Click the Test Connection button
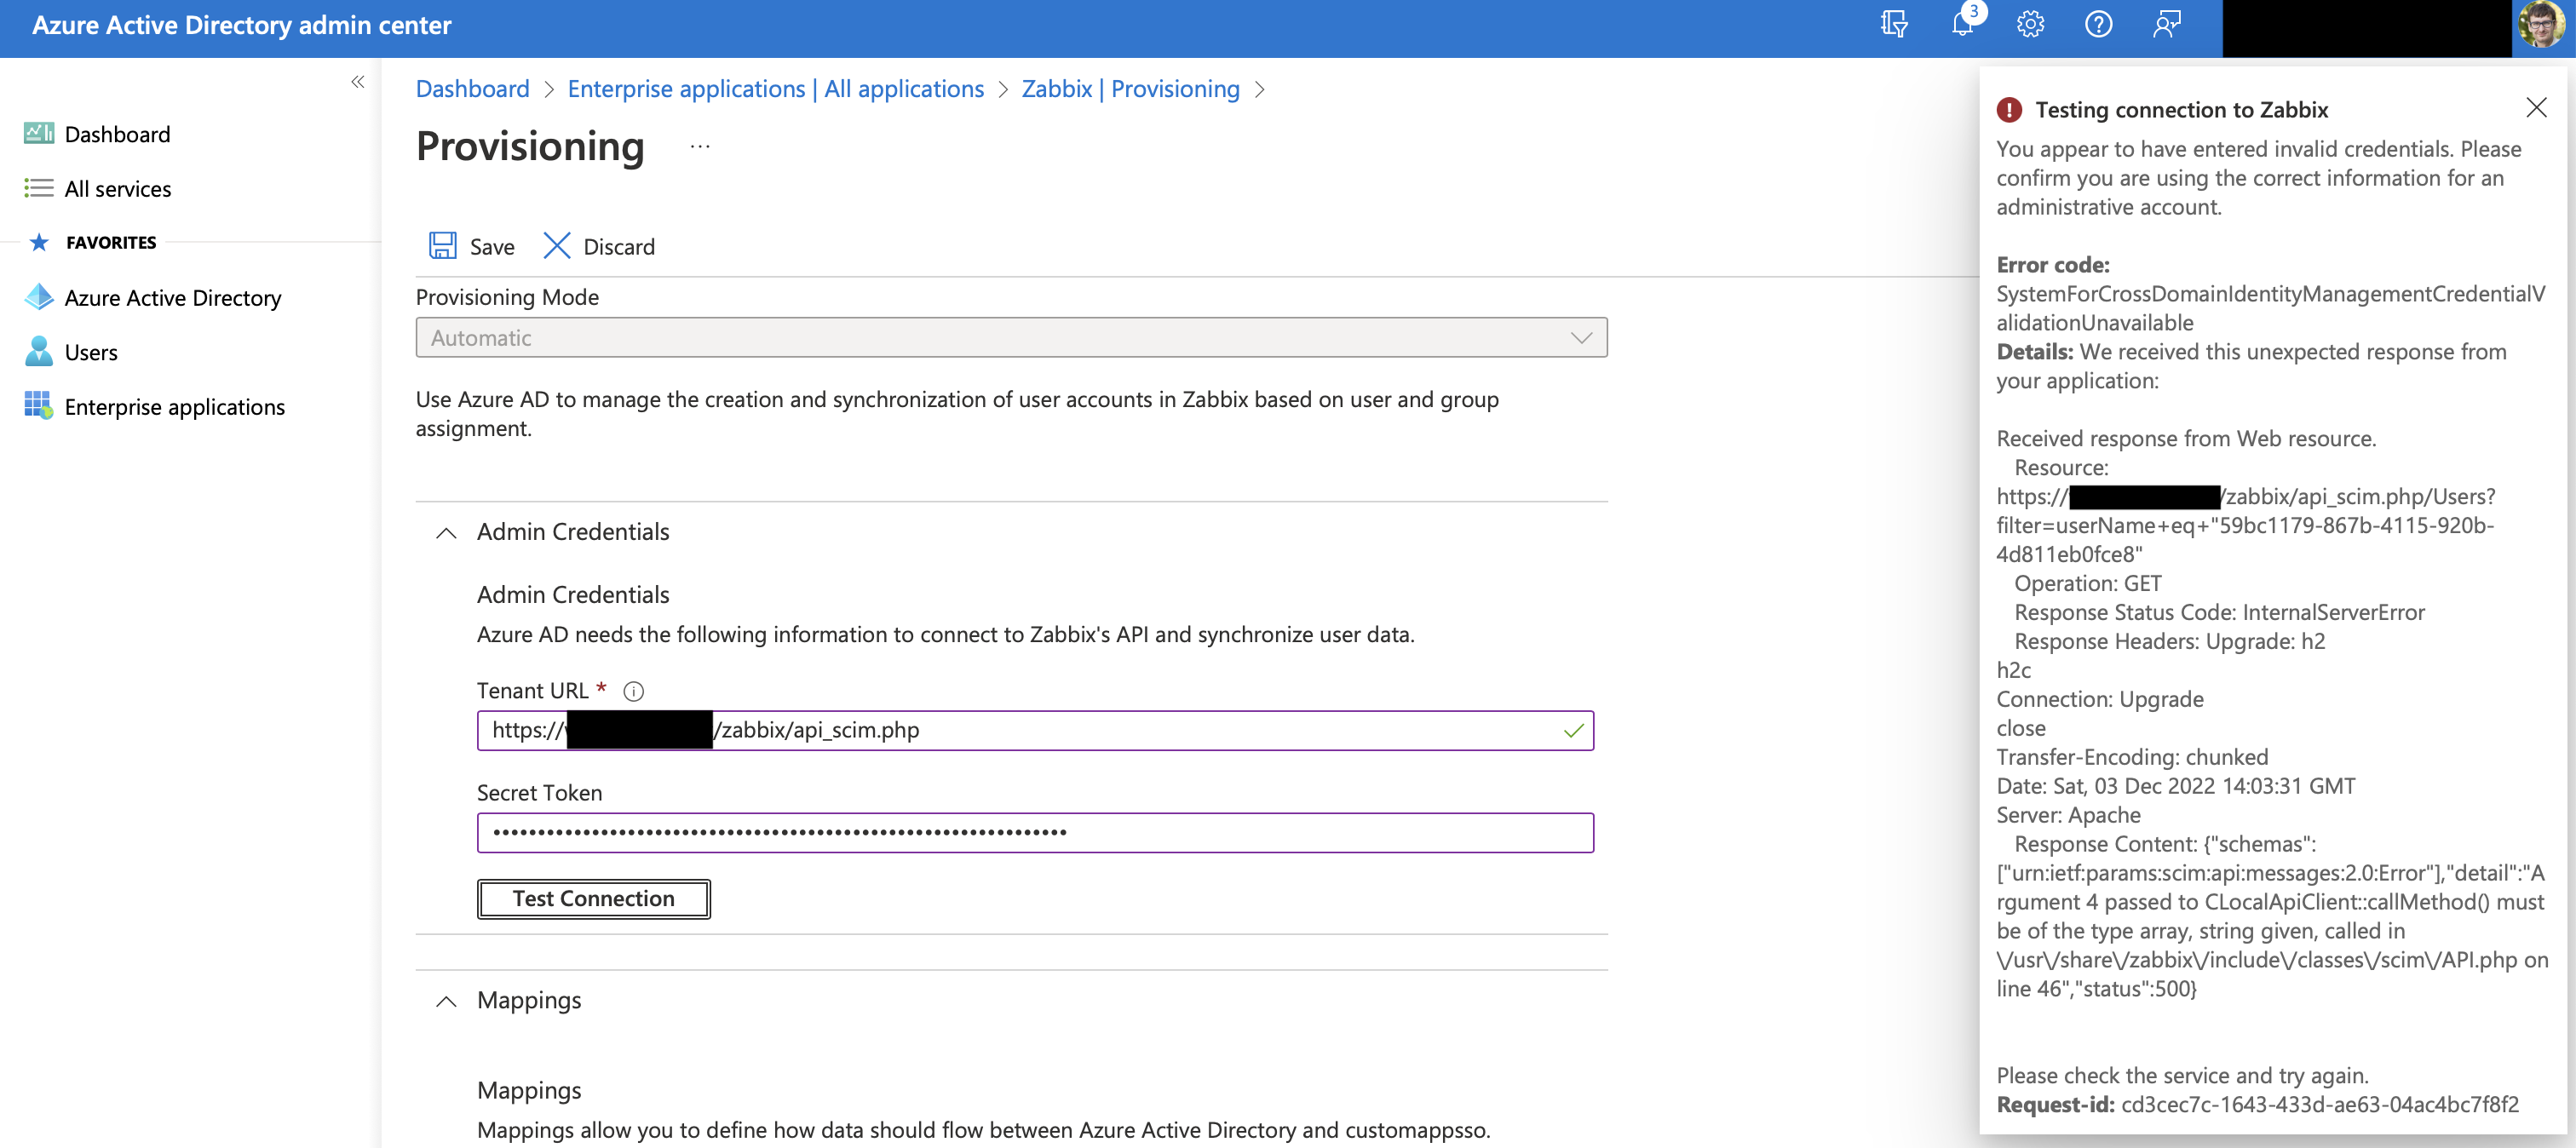This screenshot has width=2576, height=1148. (x=593, y=899)
